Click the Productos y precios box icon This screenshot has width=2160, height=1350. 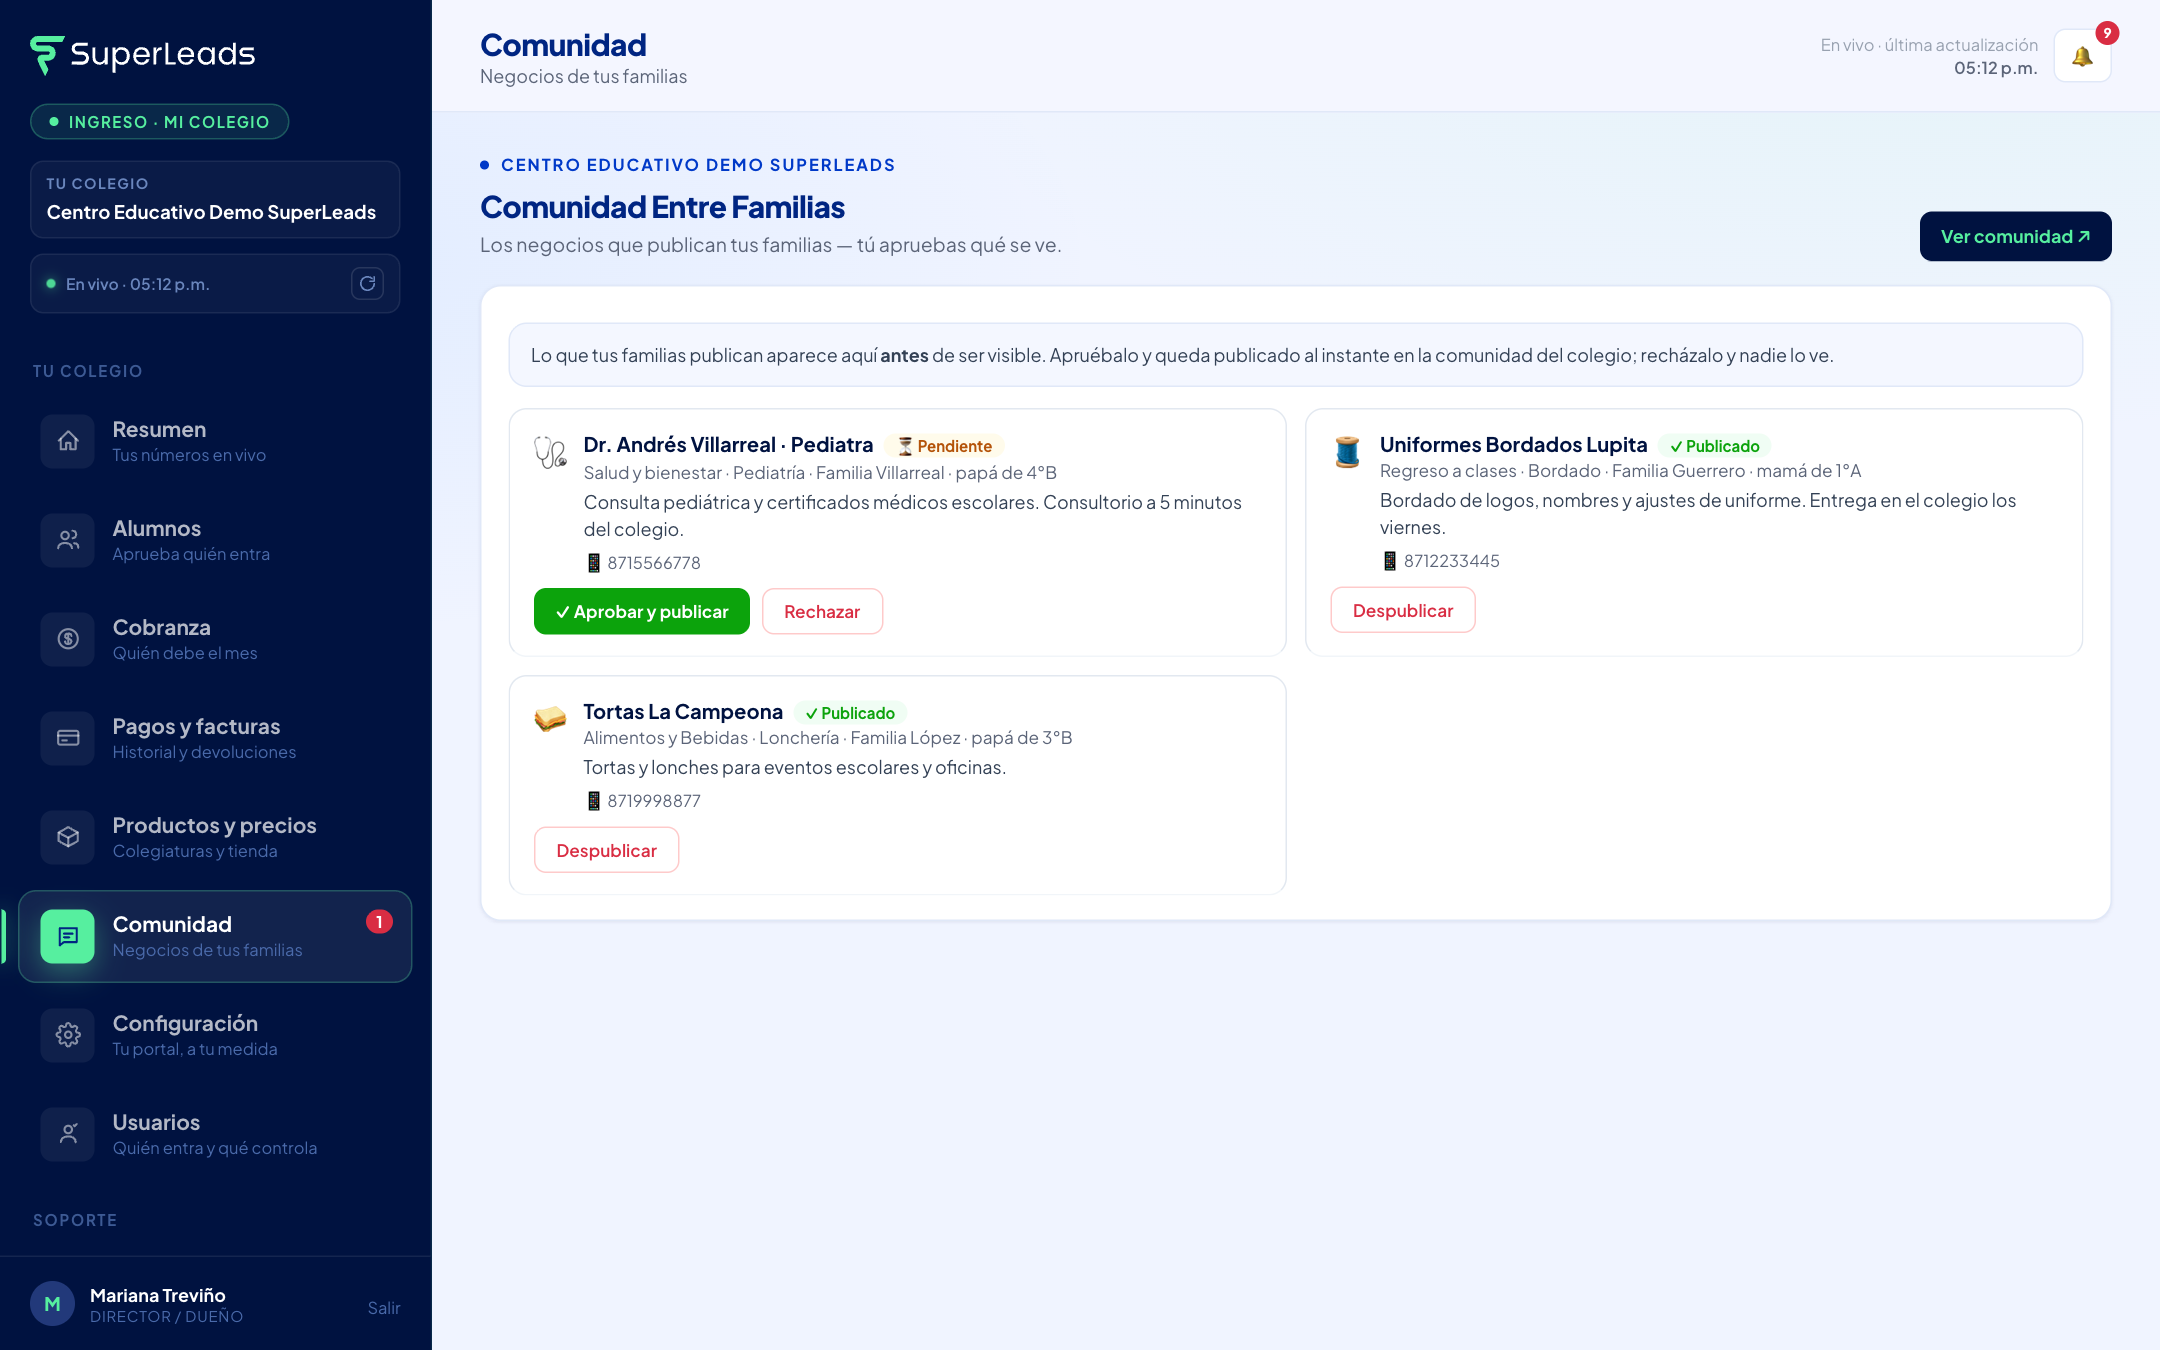pyautogui.click(x=68, y=837)
